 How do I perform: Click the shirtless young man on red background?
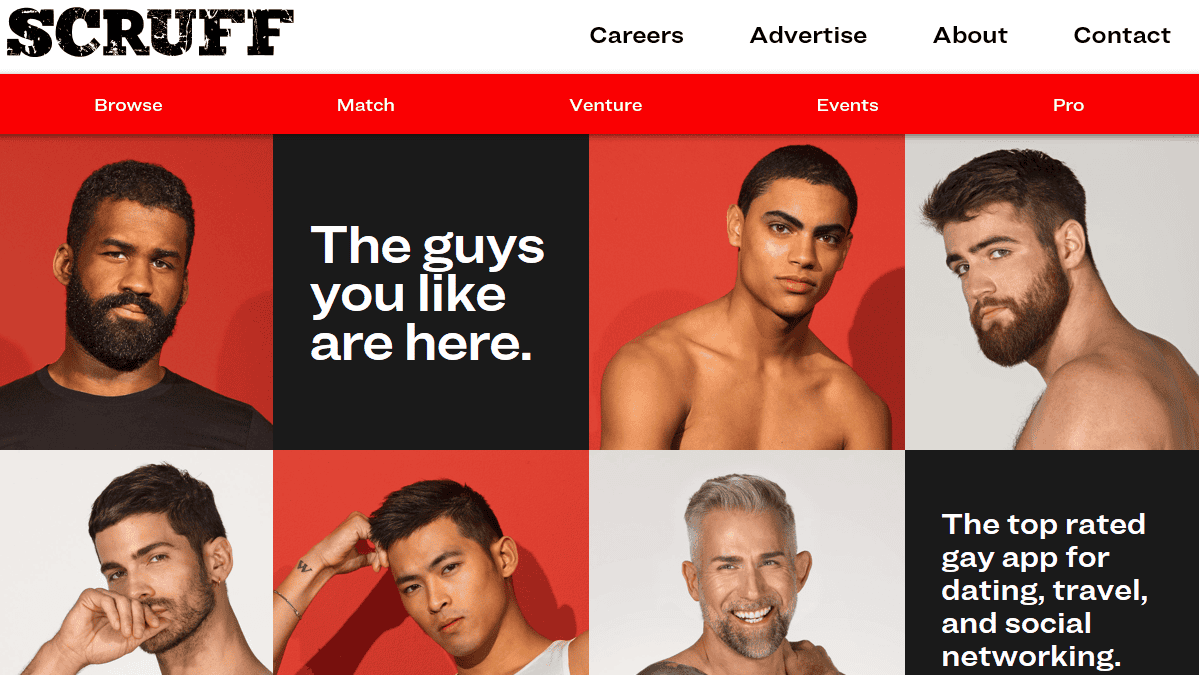coord(746,292)
